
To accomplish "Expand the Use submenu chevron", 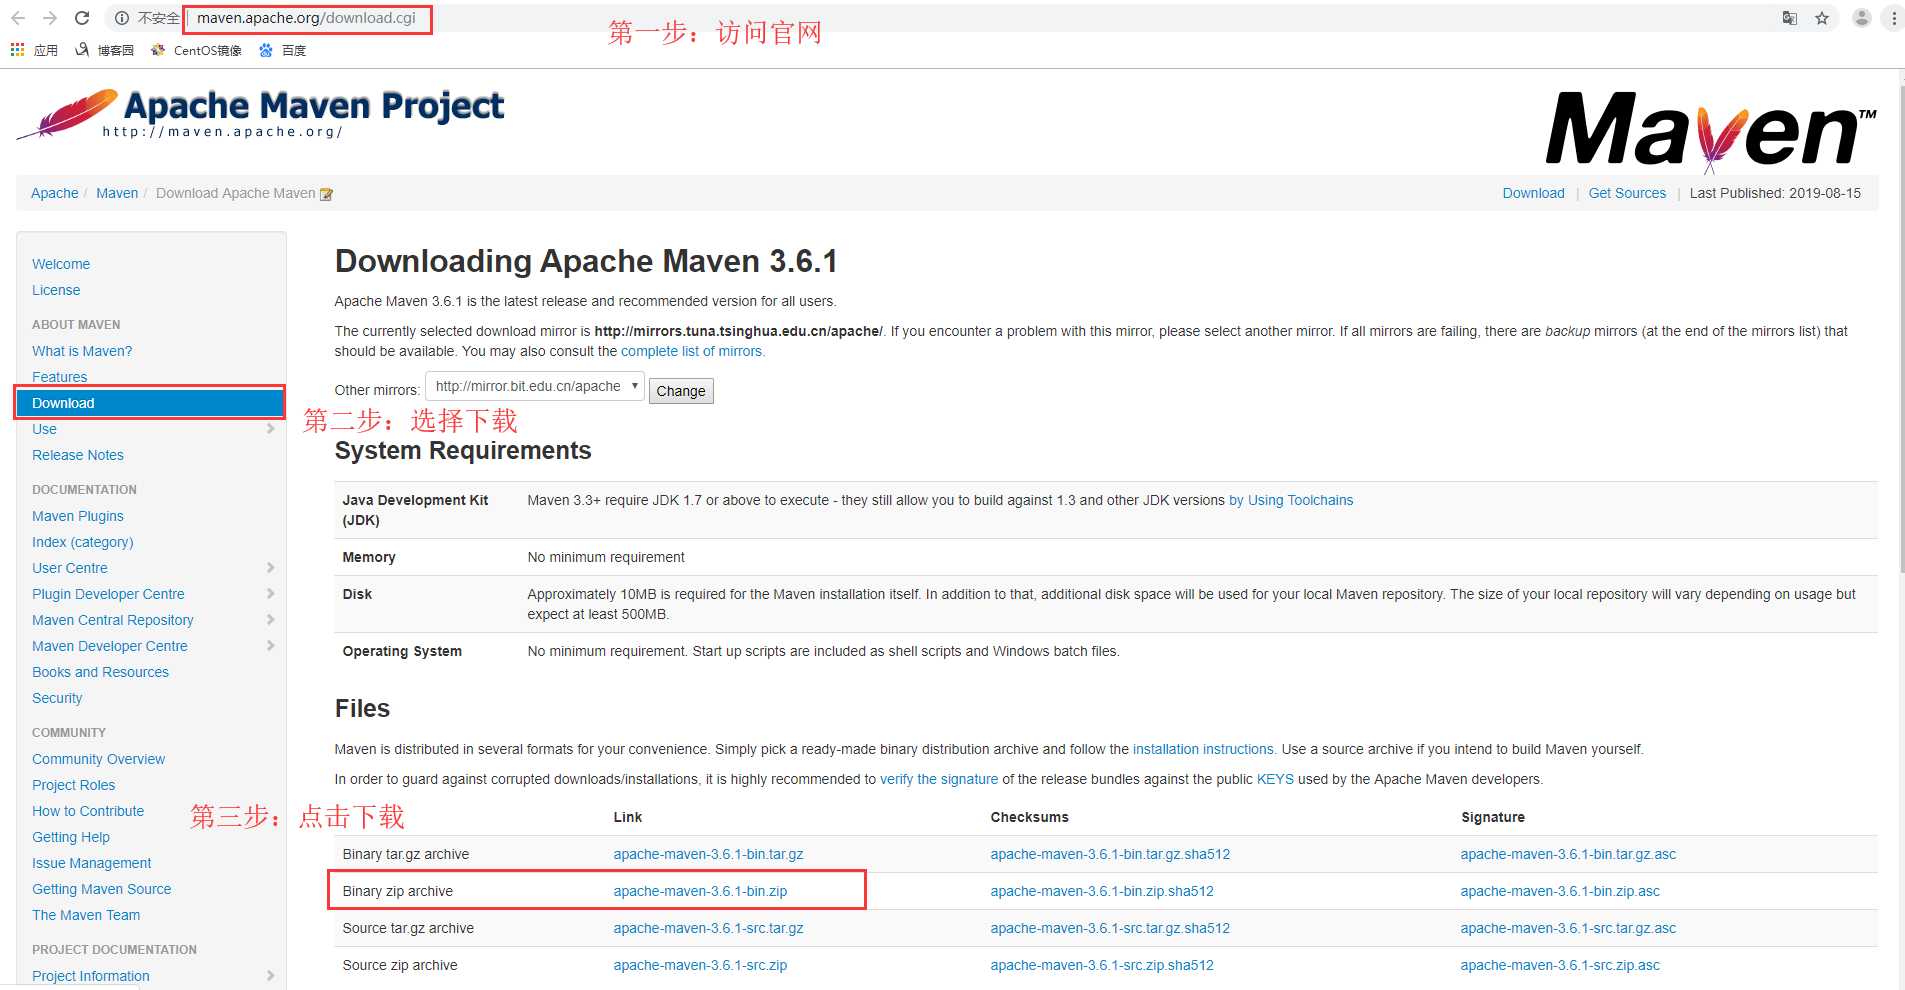I will (x=270, y=429).
